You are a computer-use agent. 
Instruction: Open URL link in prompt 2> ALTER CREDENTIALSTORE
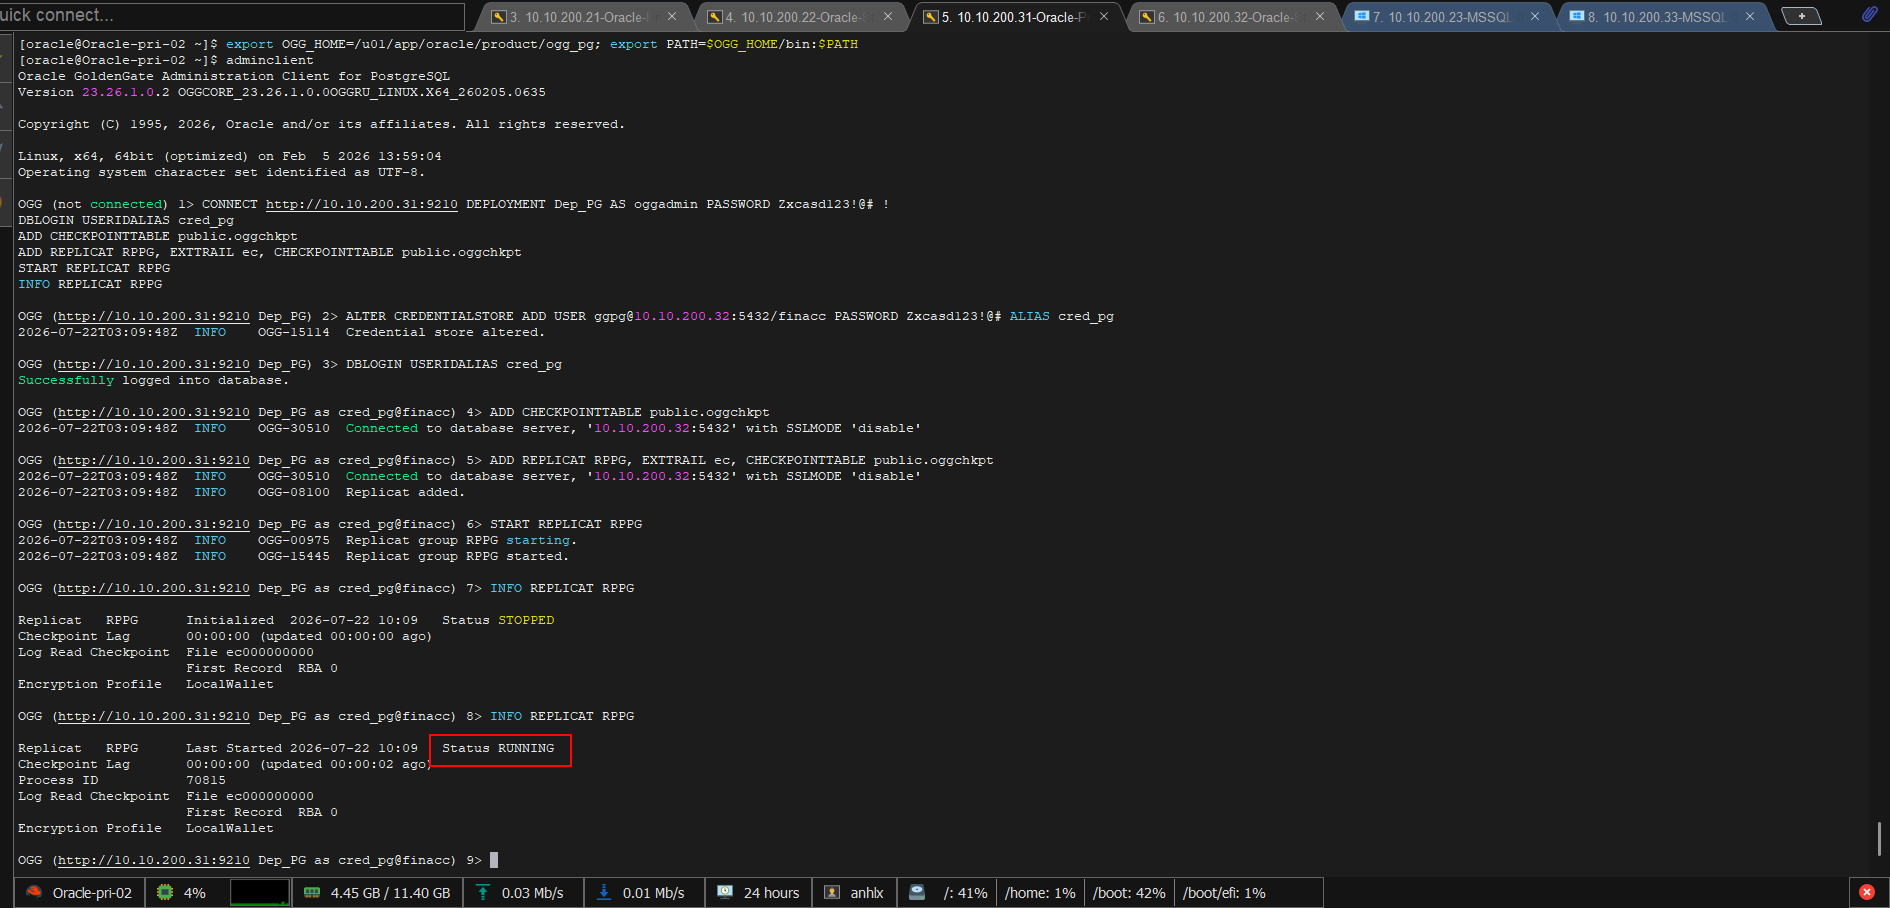pyautogui.click(x=153, y=316)
